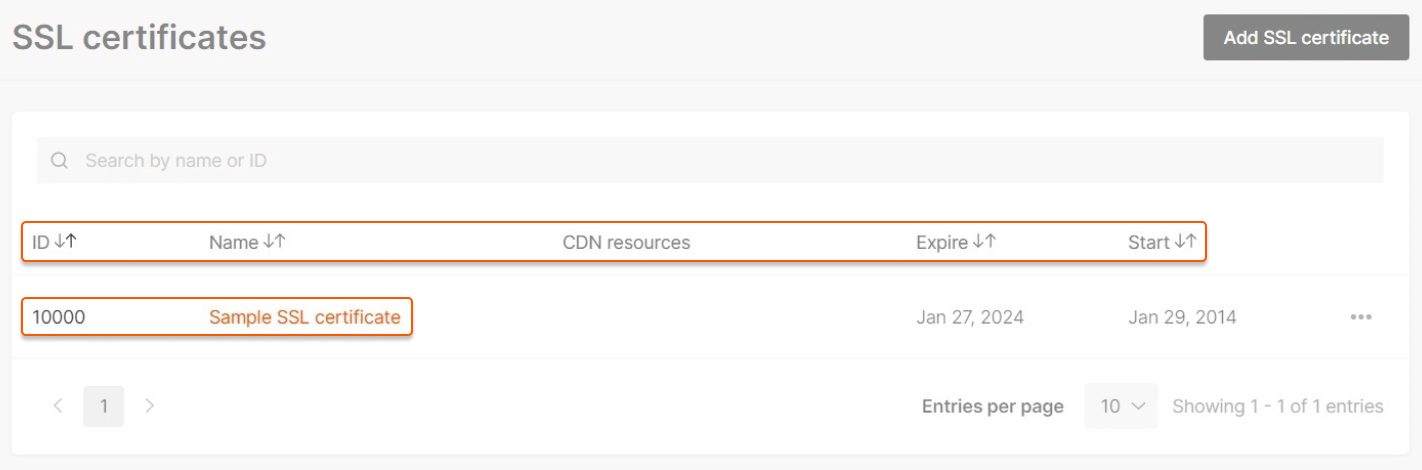Sort by ID using its arrows icon

(66, 242)
